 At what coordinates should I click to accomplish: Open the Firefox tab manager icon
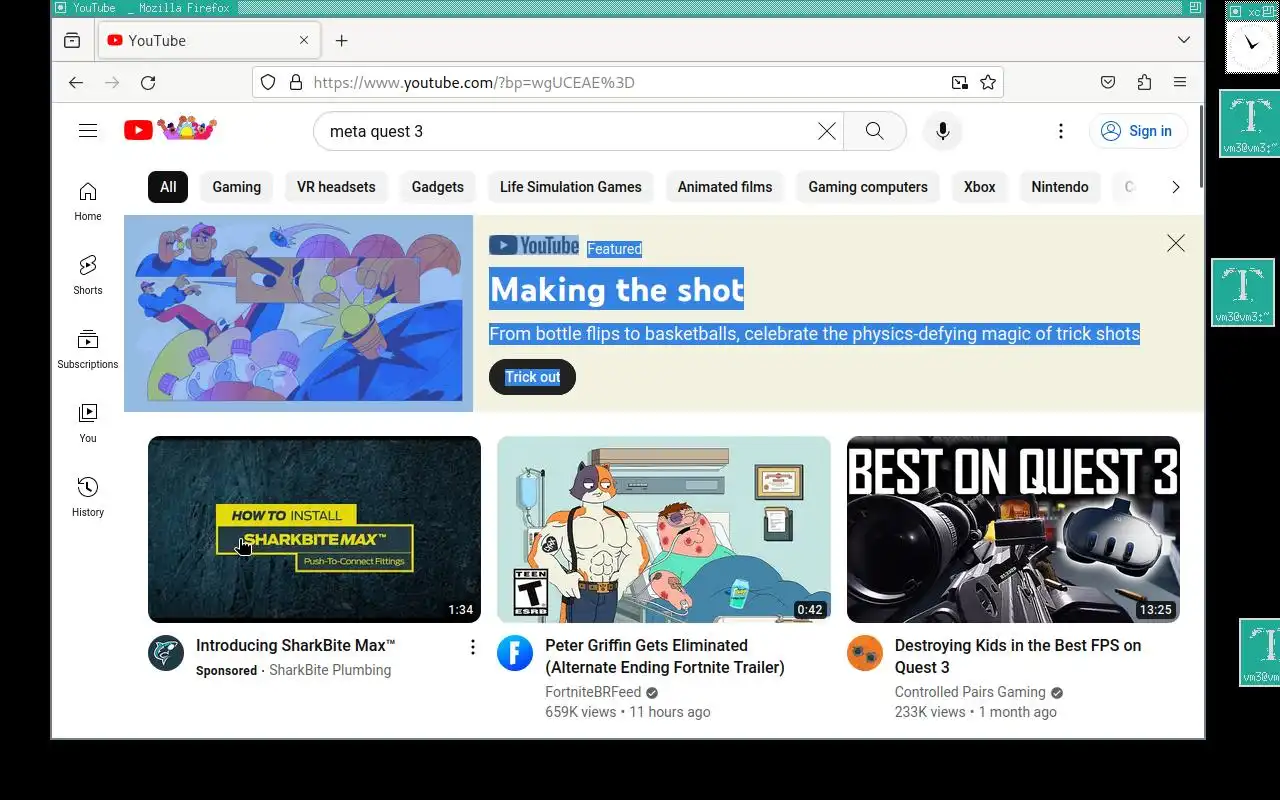72,41
